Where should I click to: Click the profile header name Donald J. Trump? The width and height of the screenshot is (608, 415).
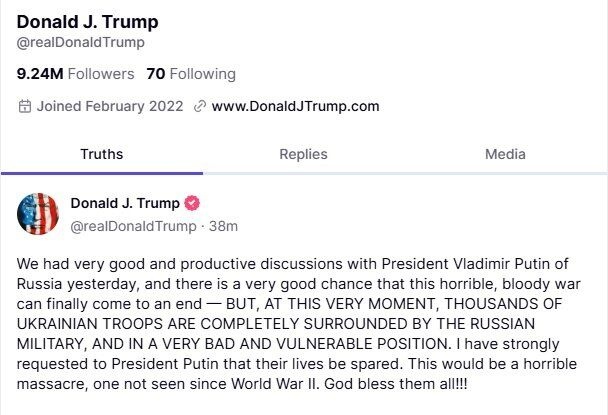pyautogui.click(x=88, y=22)
